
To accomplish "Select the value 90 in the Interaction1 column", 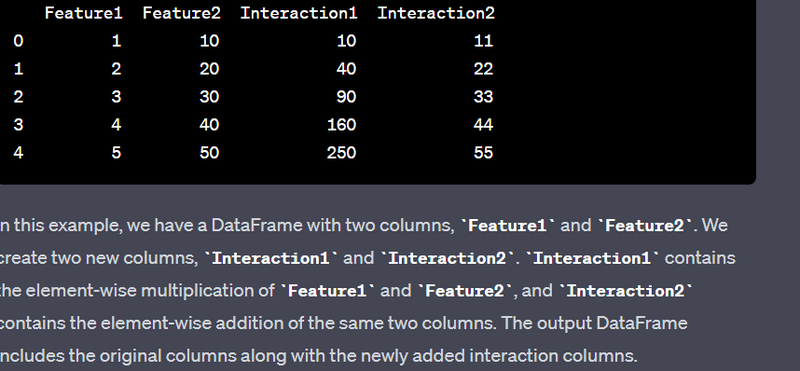I will [x=346, y=96].
